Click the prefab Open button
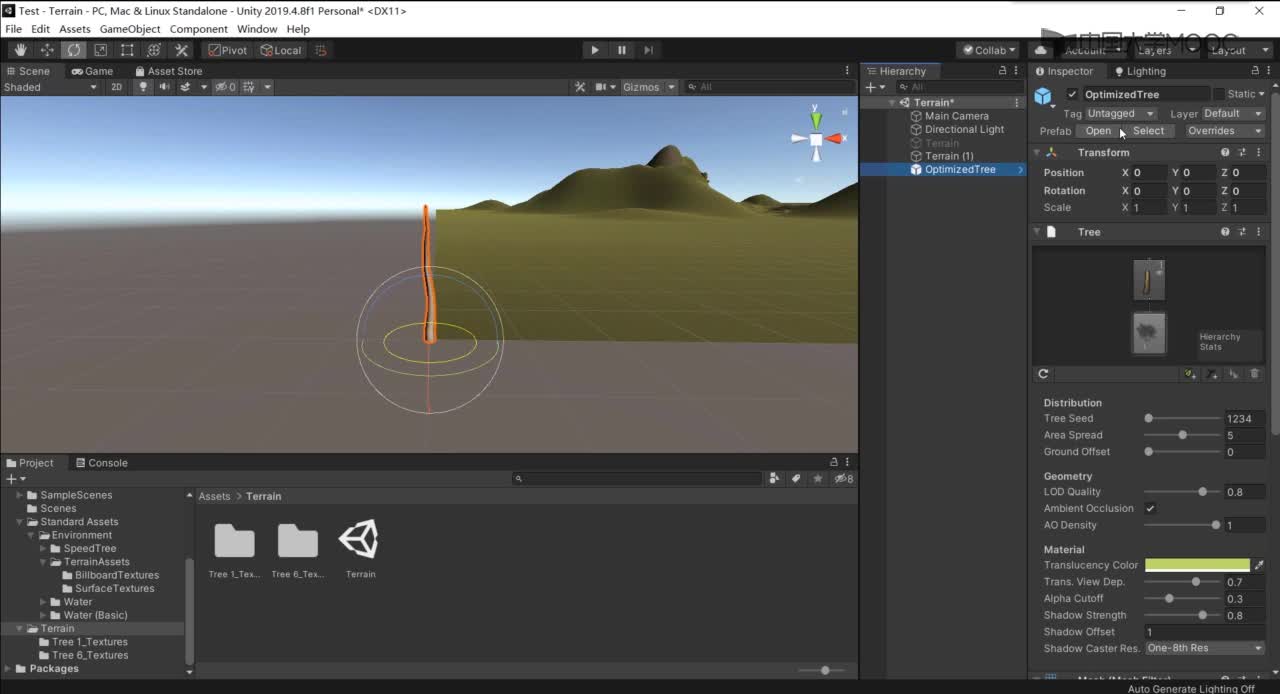Image resolution: width=1280 pixels, height=694 pixels. point(1098,131)
